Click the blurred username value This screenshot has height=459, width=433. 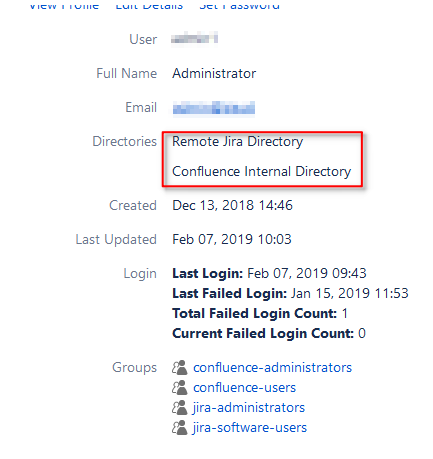tap(194, 39)
